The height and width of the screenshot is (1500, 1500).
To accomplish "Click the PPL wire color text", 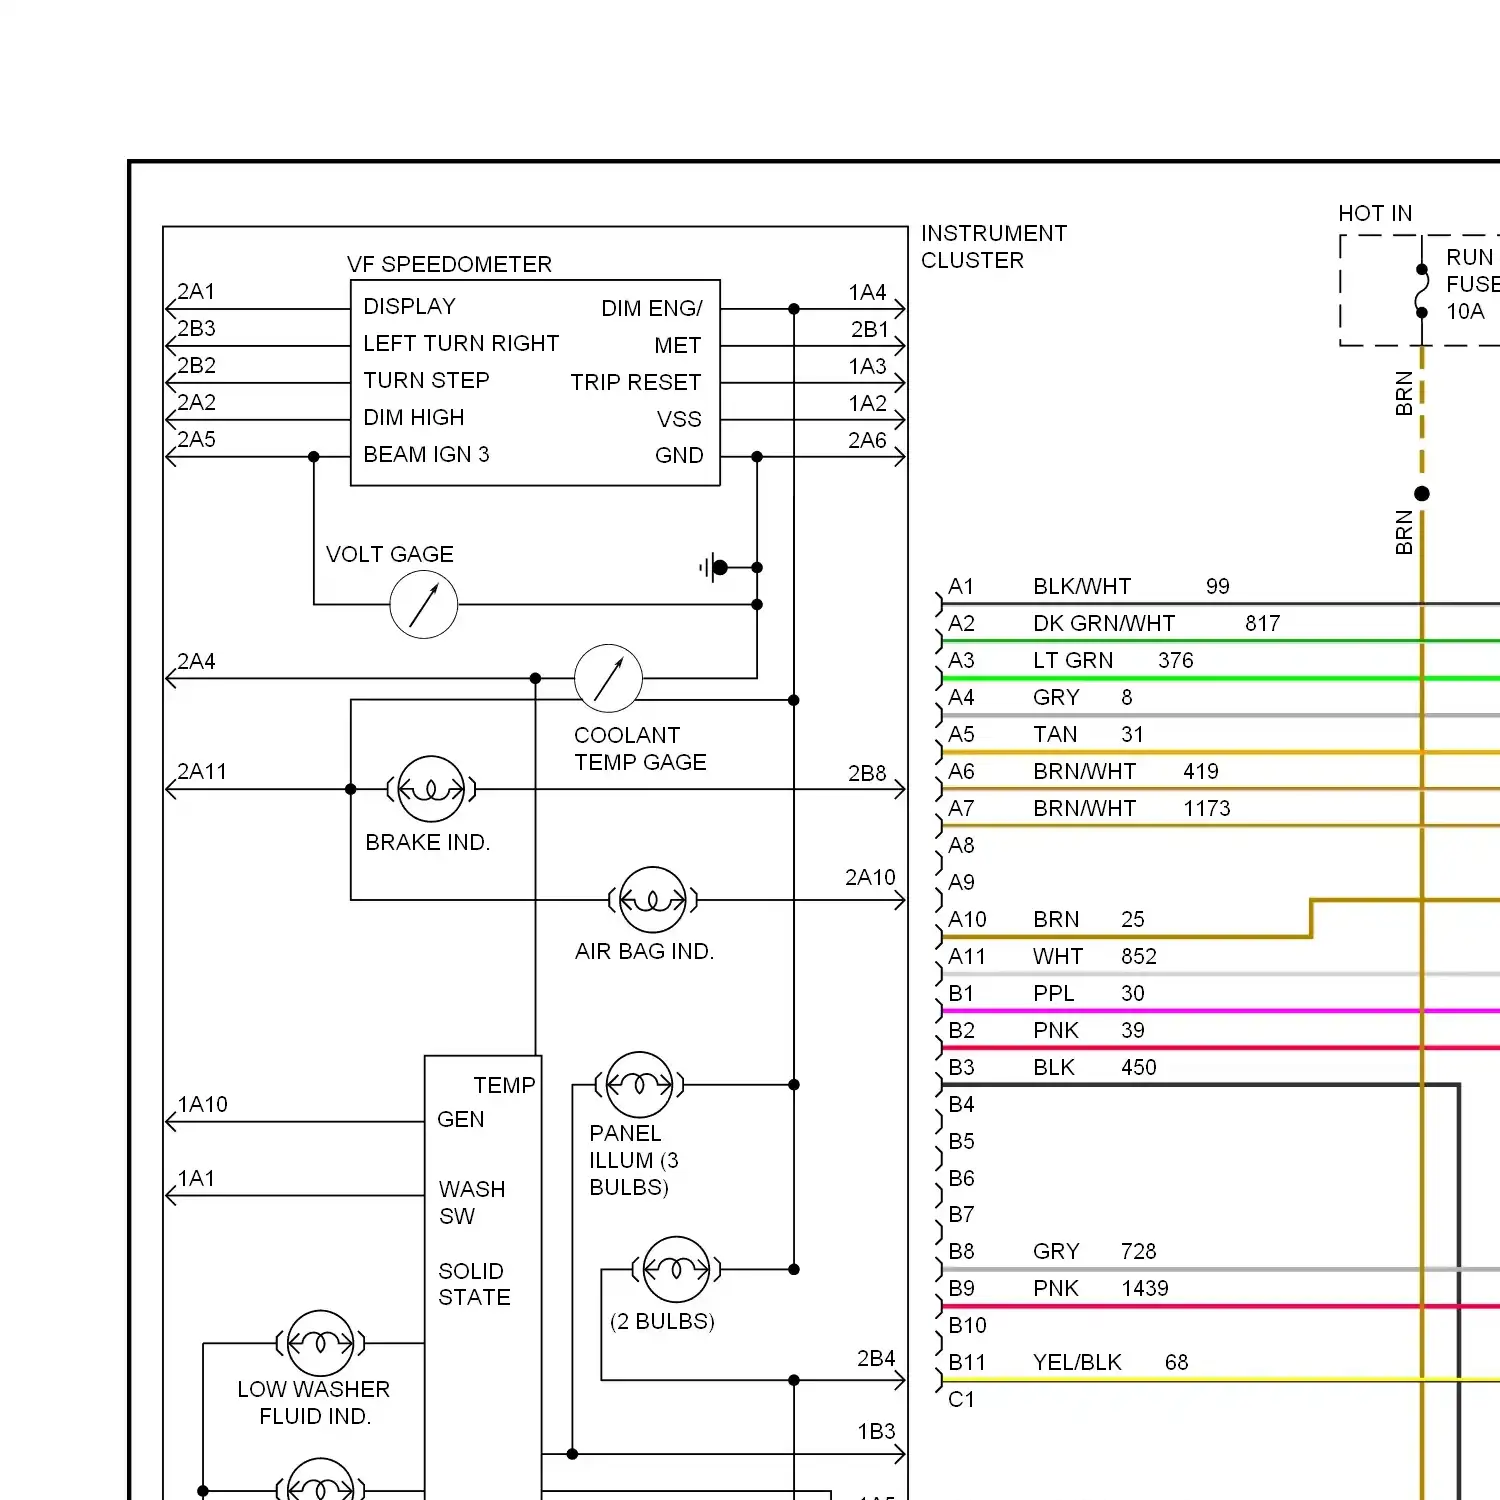I will pos(1054,993).
